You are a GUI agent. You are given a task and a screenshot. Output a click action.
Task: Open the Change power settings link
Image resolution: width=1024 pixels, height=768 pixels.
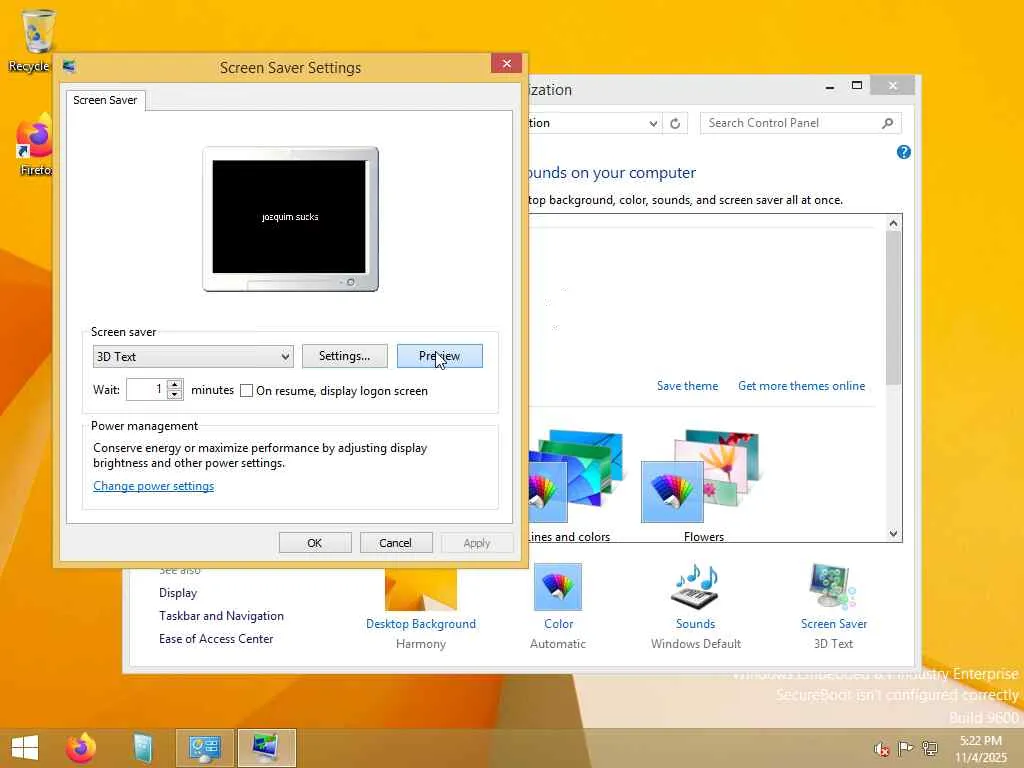(x=153, y=486)
